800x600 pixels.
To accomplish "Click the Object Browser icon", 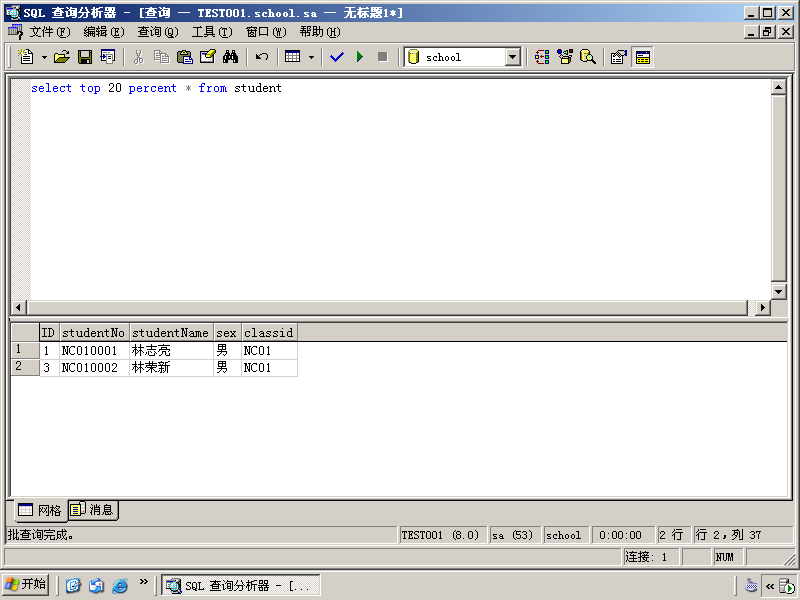I will pyautogui.click(x=565, y=57).
